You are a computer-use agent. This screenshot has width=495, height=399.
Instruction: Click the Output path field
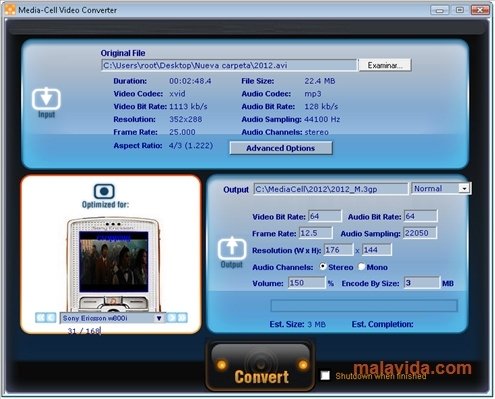point(331,189)
